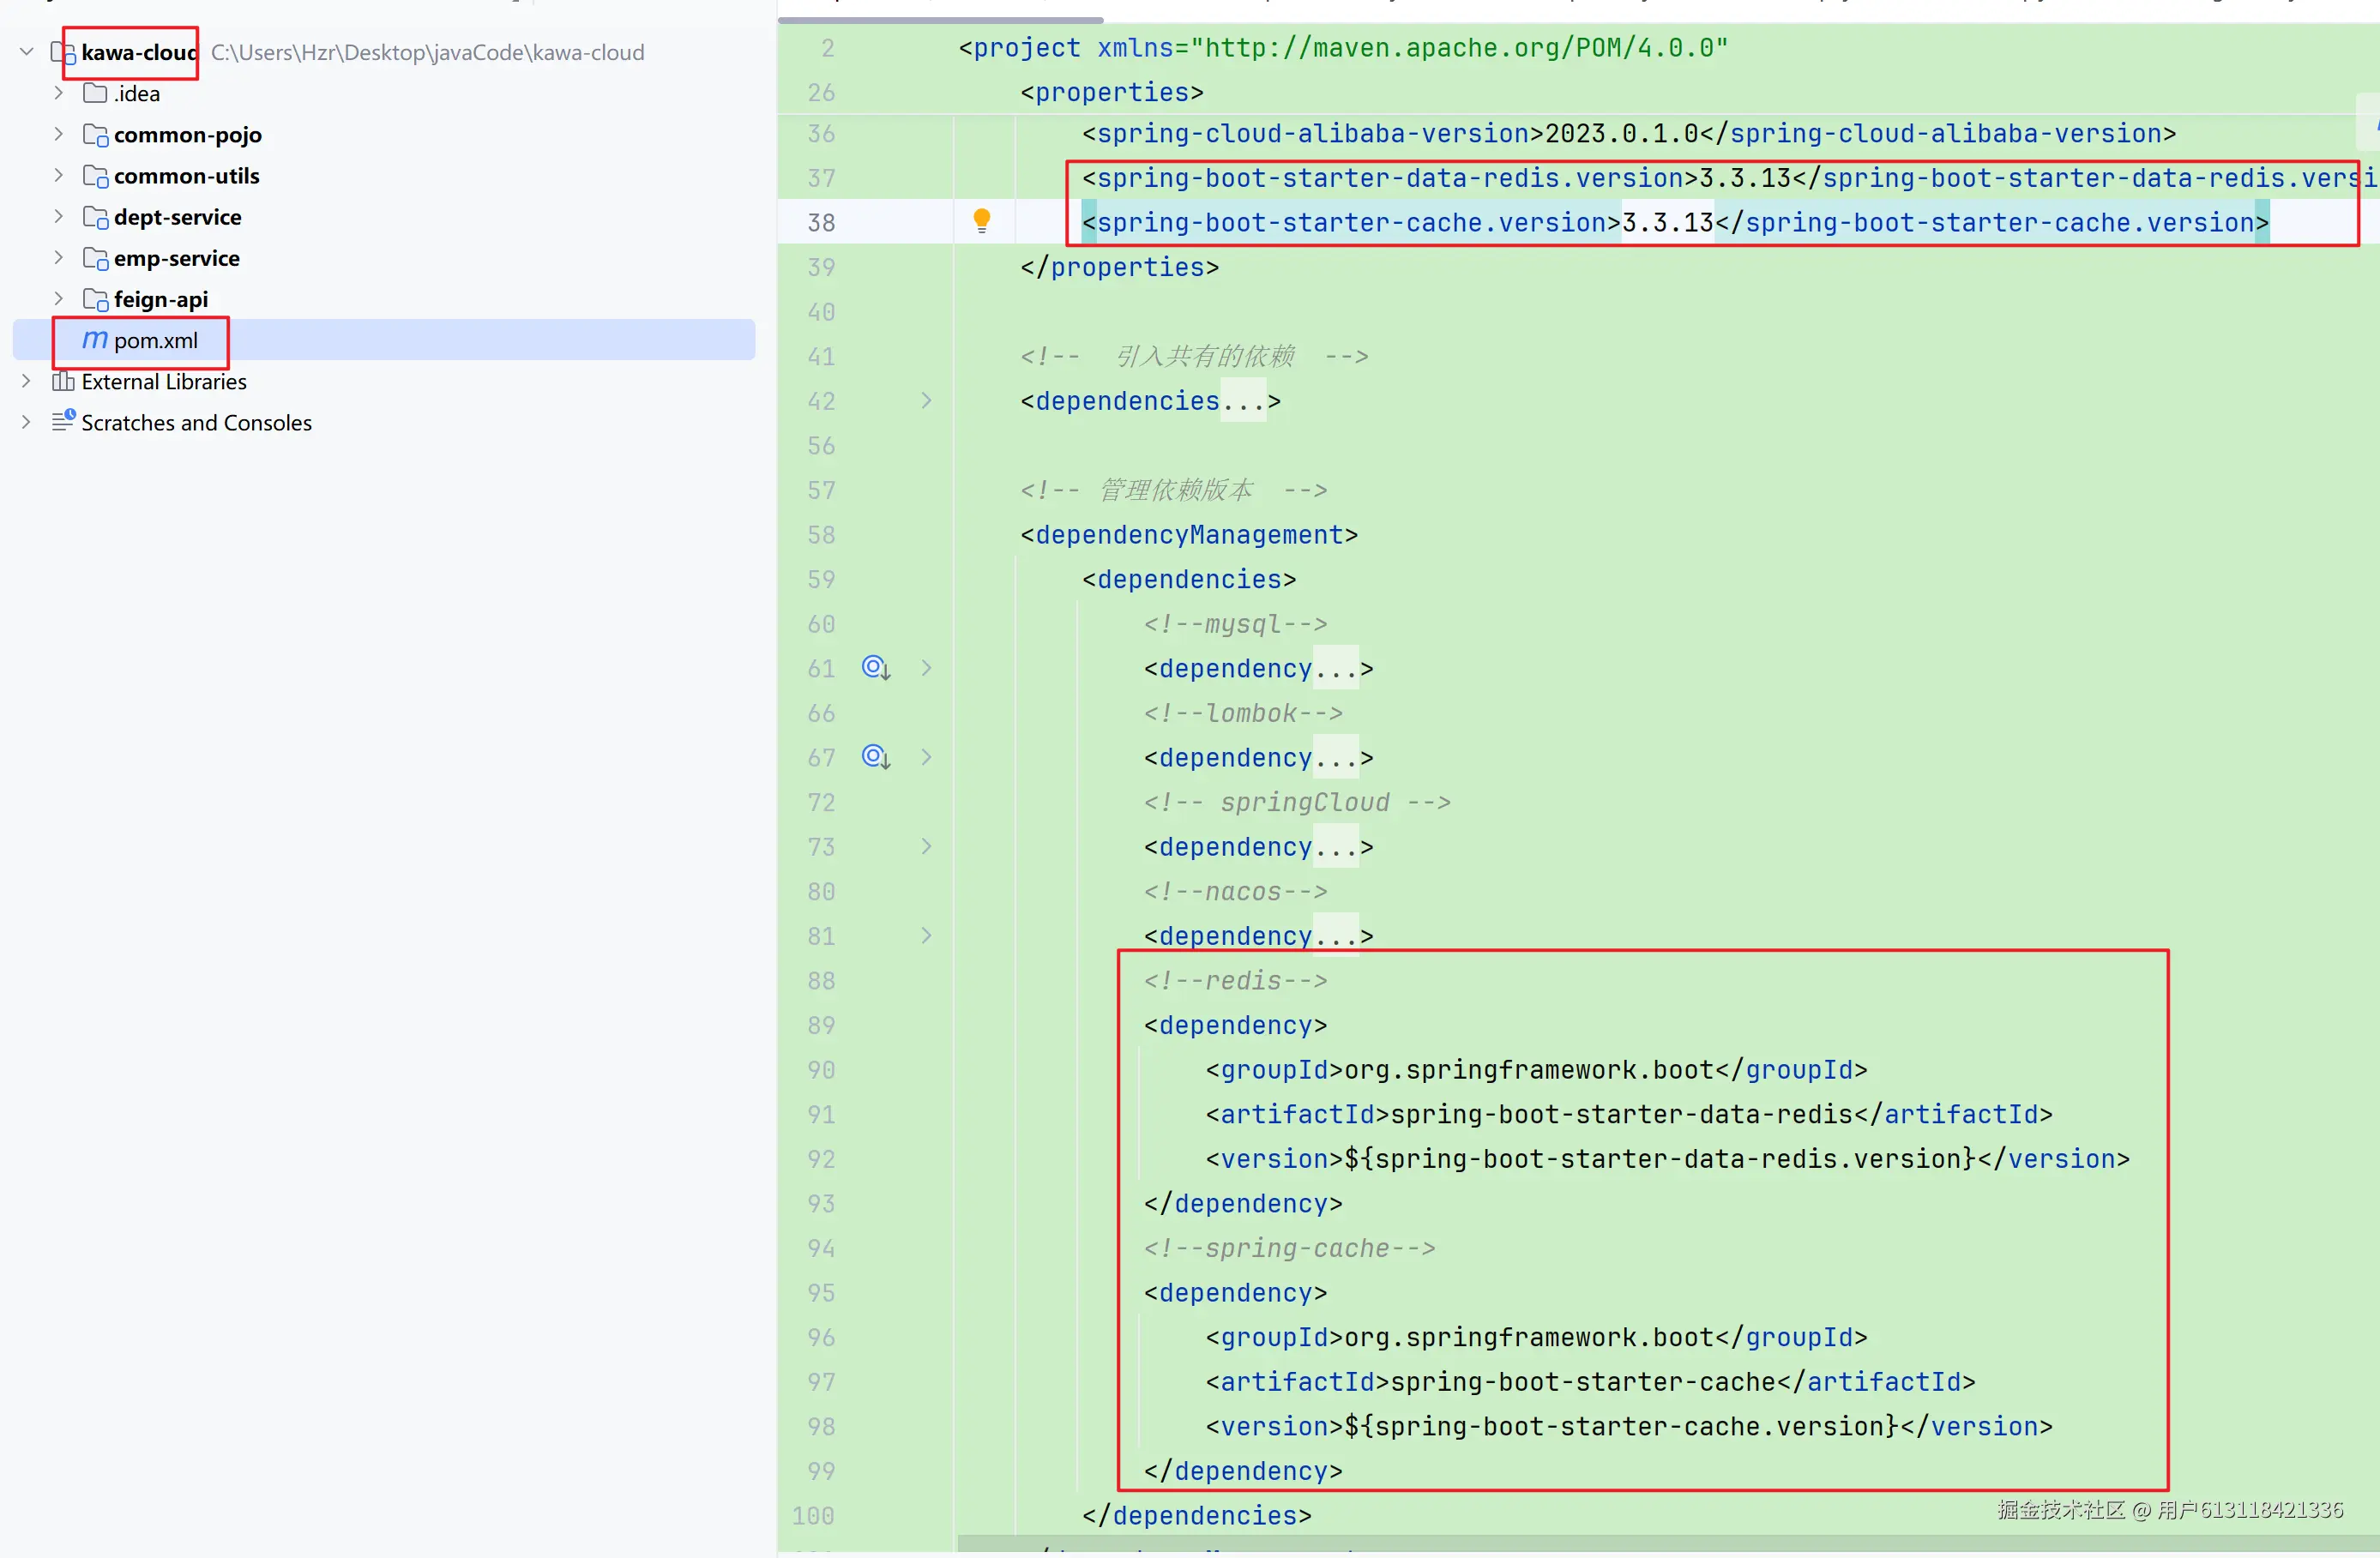Select the emp-service module in tree
Screen dimensions: 2380x1558
[x=176, y=258]
